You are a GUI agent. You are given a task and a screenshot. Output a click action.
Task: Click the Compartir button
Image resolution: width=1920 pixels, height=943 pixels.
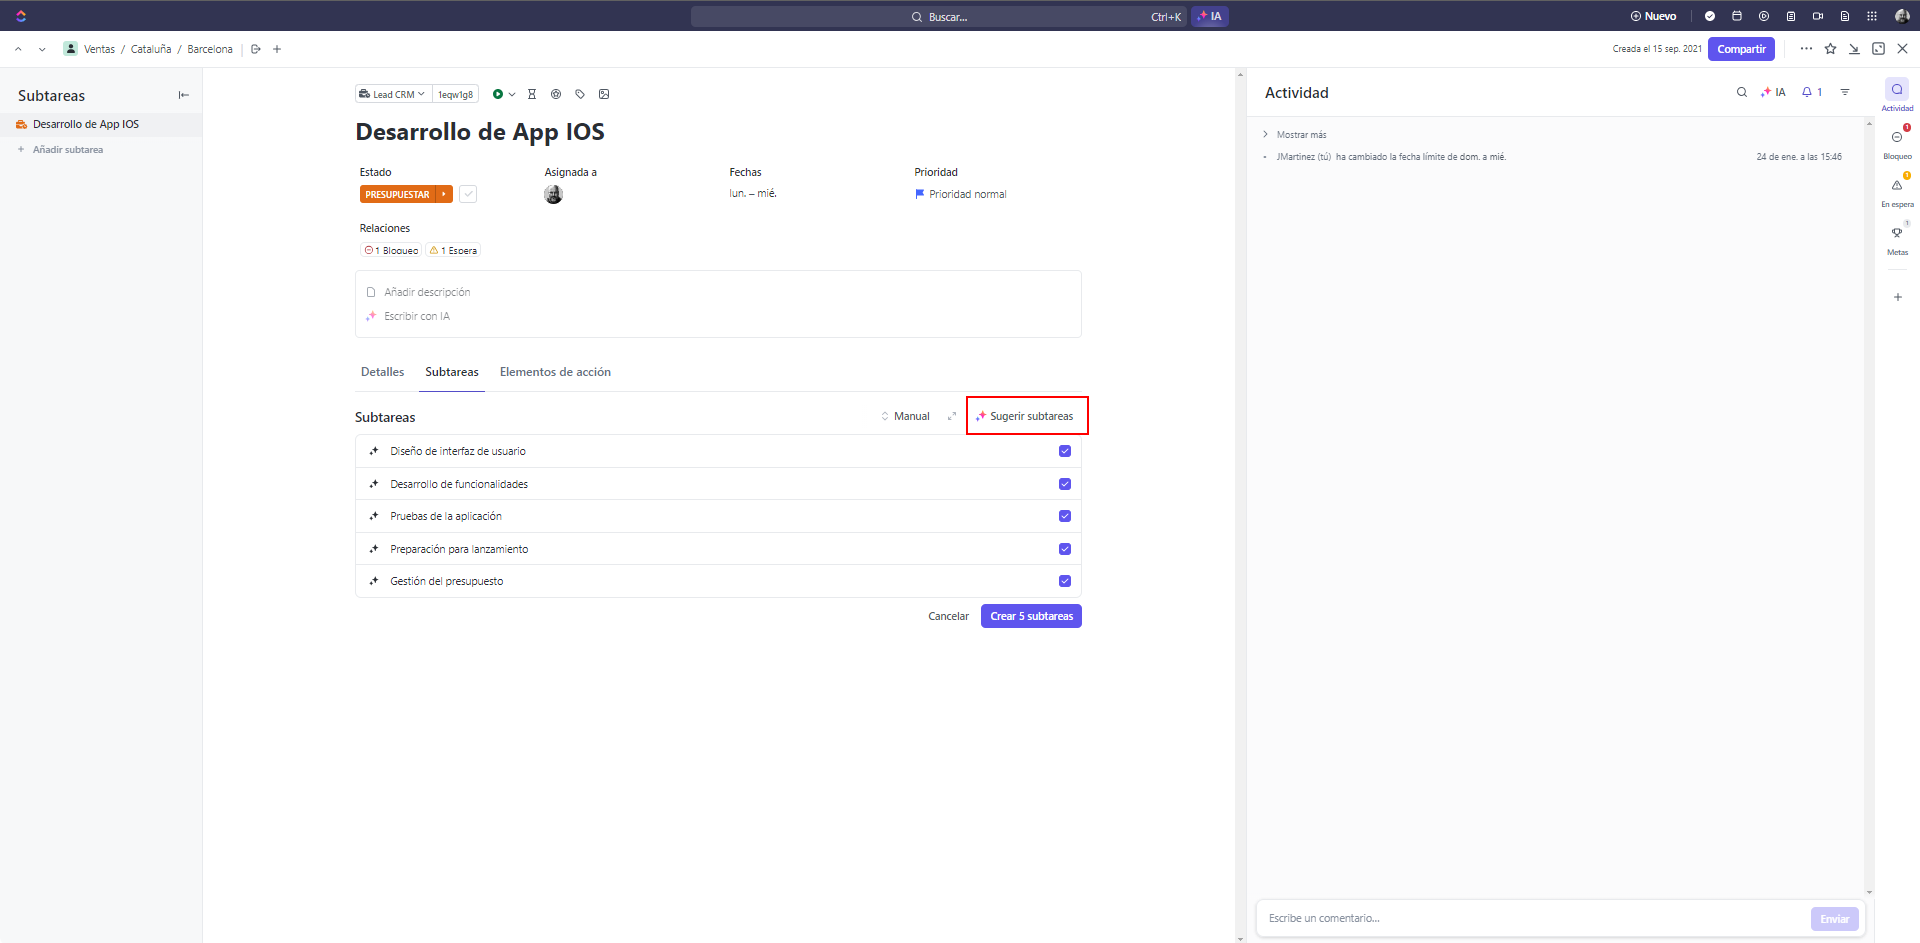click(1741, 49)
